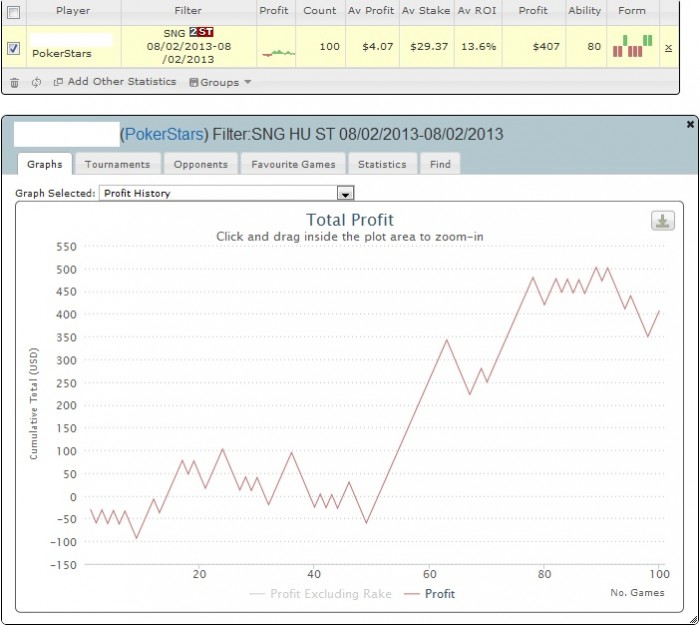Open the Favourite Games tab
700x625 pixels.
[293, 164]
